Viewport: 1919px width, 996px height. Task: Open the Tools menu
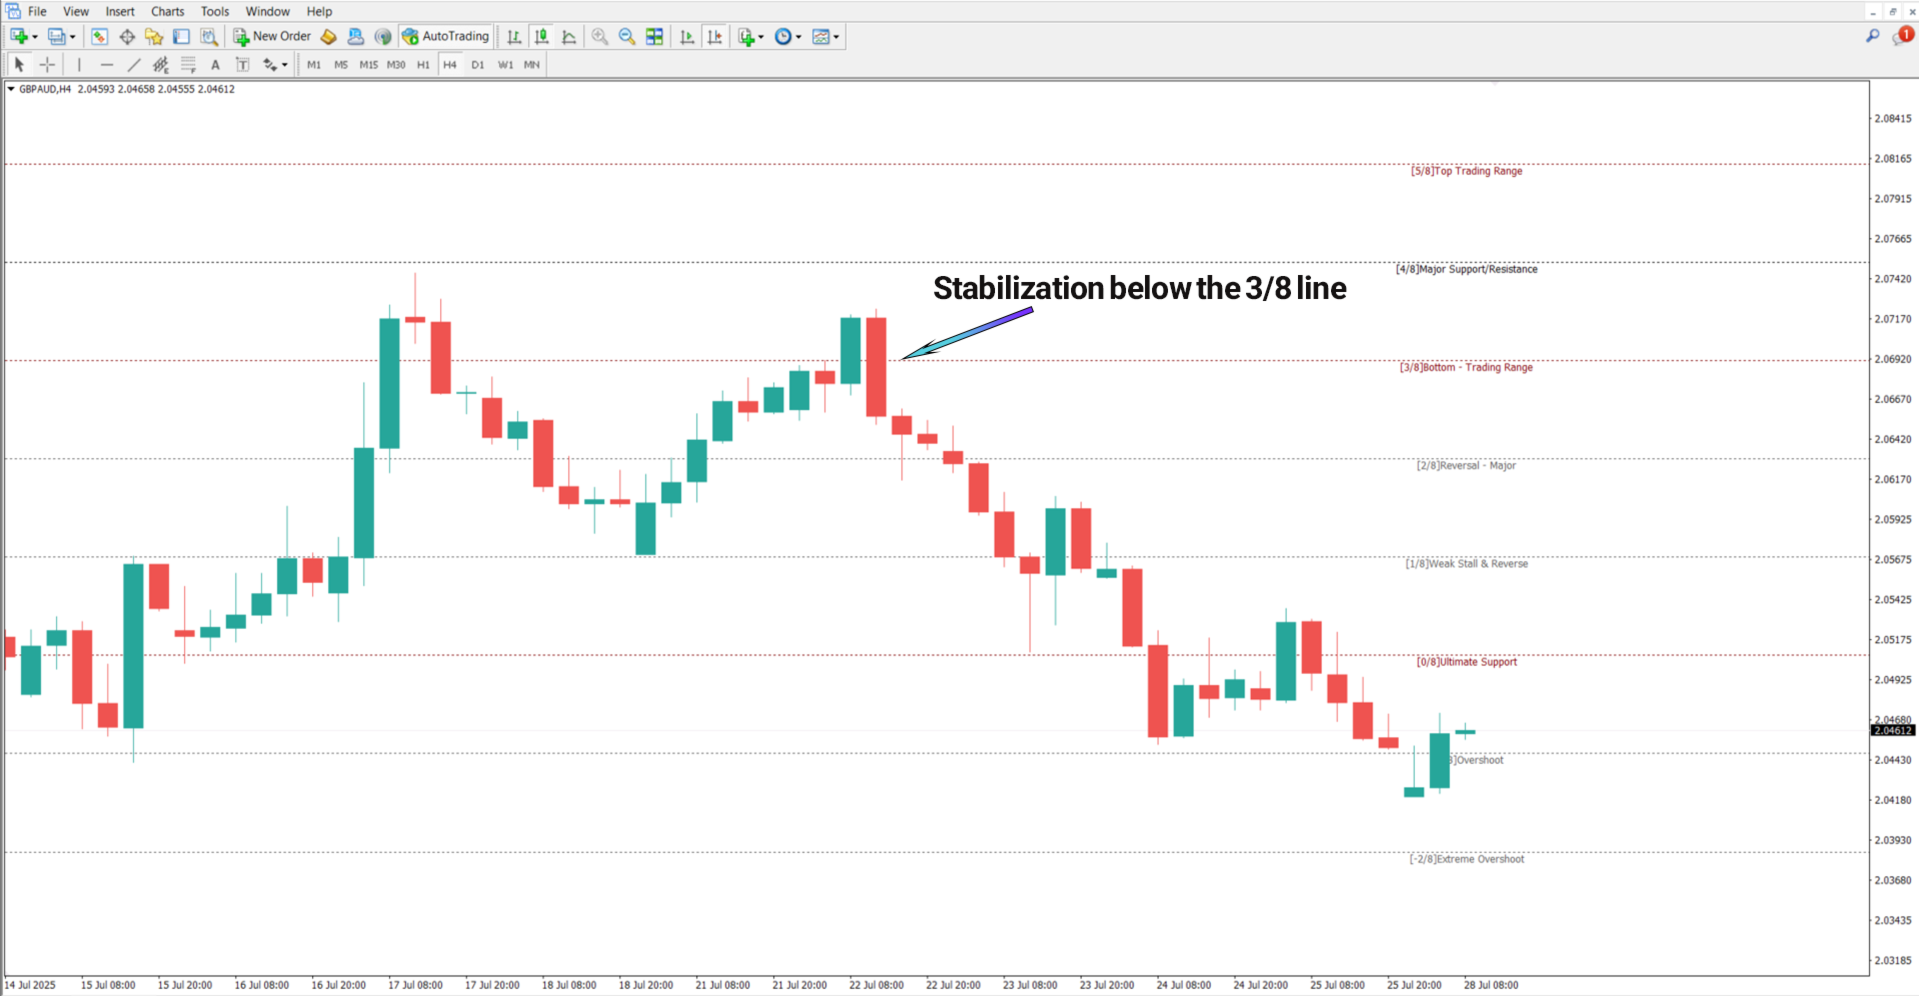point(215,11)
